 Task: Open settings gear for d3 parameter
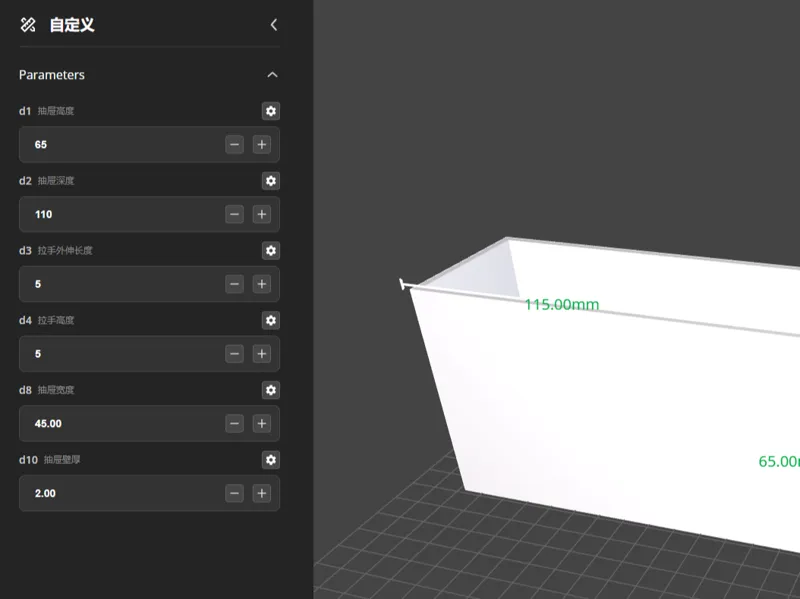(x=271, y=251)
